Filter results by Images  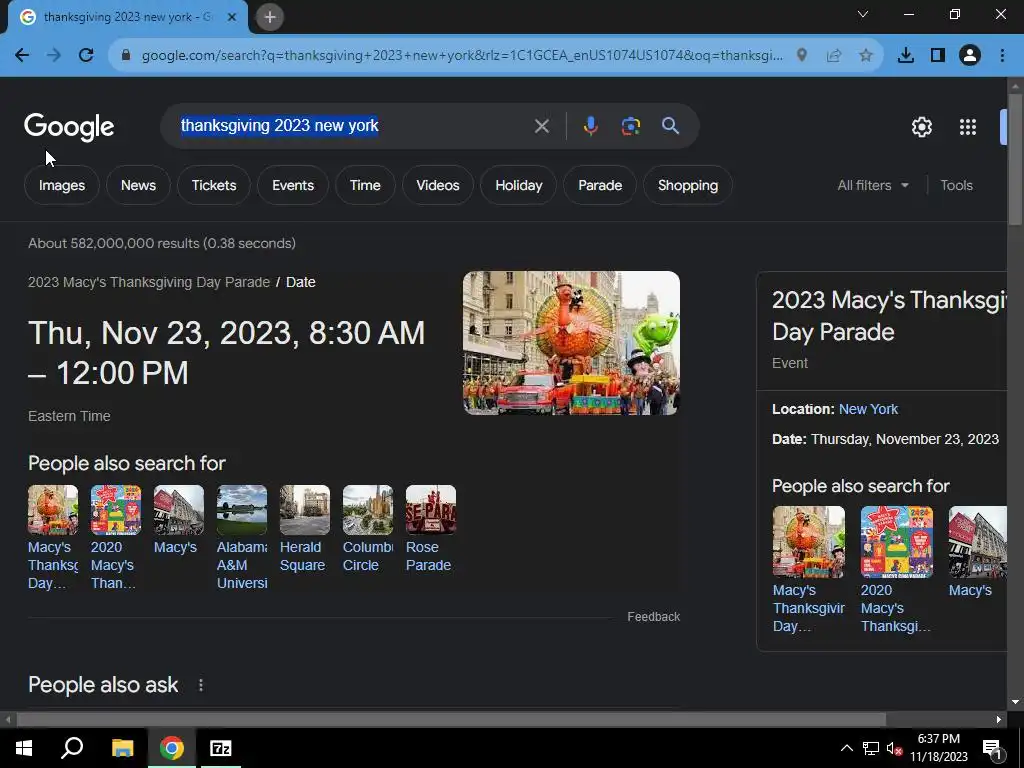click(62, 185)
